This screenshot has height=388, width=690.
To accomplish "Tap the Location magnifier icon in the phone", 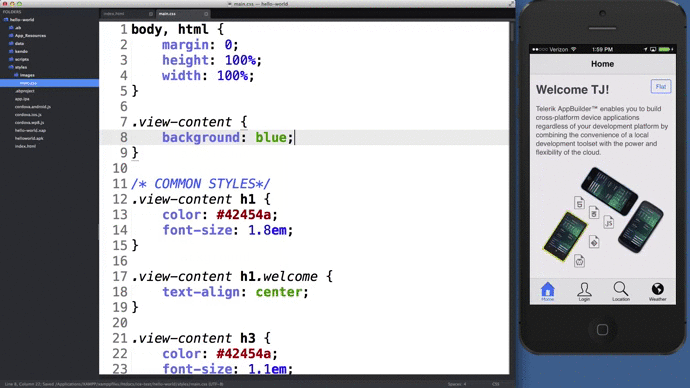I will 621,289.
